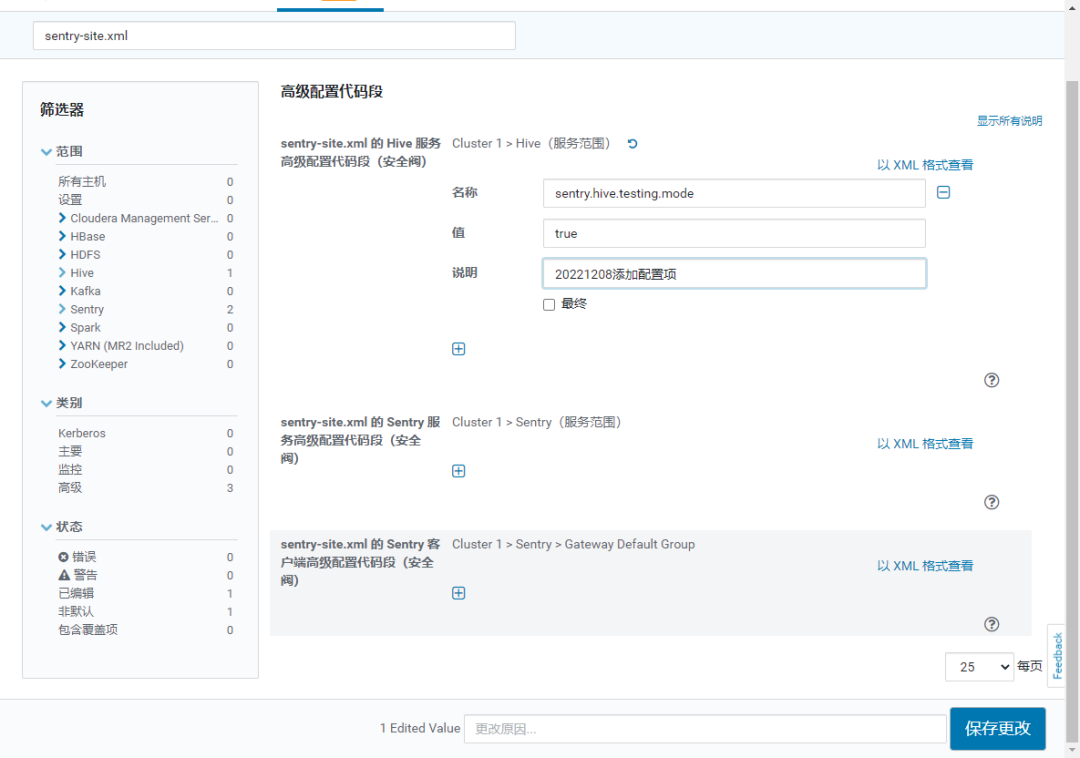The image size is (1080, 758).
Task: Add a property with plus icon under Sentry 服务范围
Action: coord(459,471)
